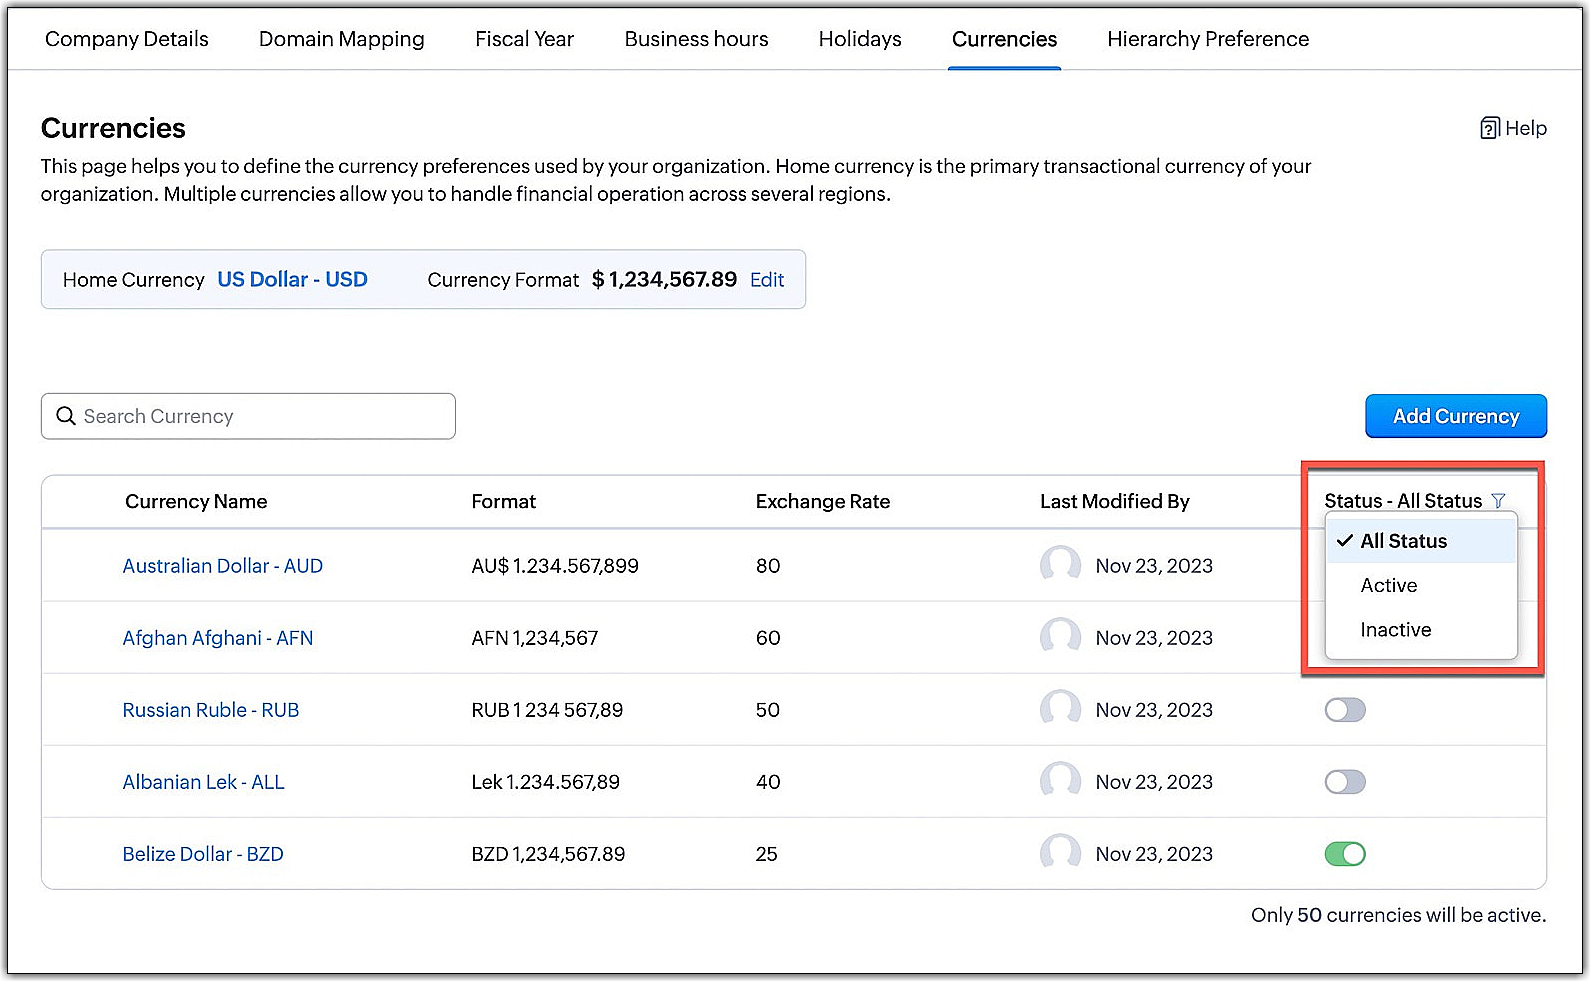Select Active from the status dropdown
1591x982 pixels.
[1388, 586]
